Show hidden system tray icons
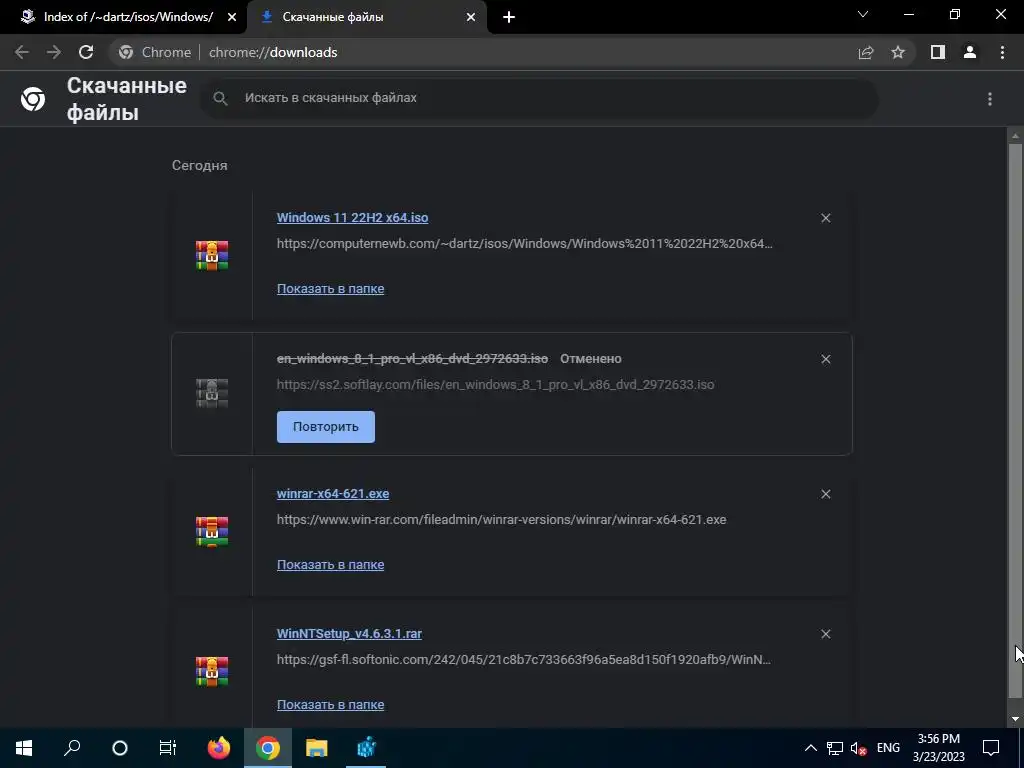Screen dimensions: 1024x768 810,748
